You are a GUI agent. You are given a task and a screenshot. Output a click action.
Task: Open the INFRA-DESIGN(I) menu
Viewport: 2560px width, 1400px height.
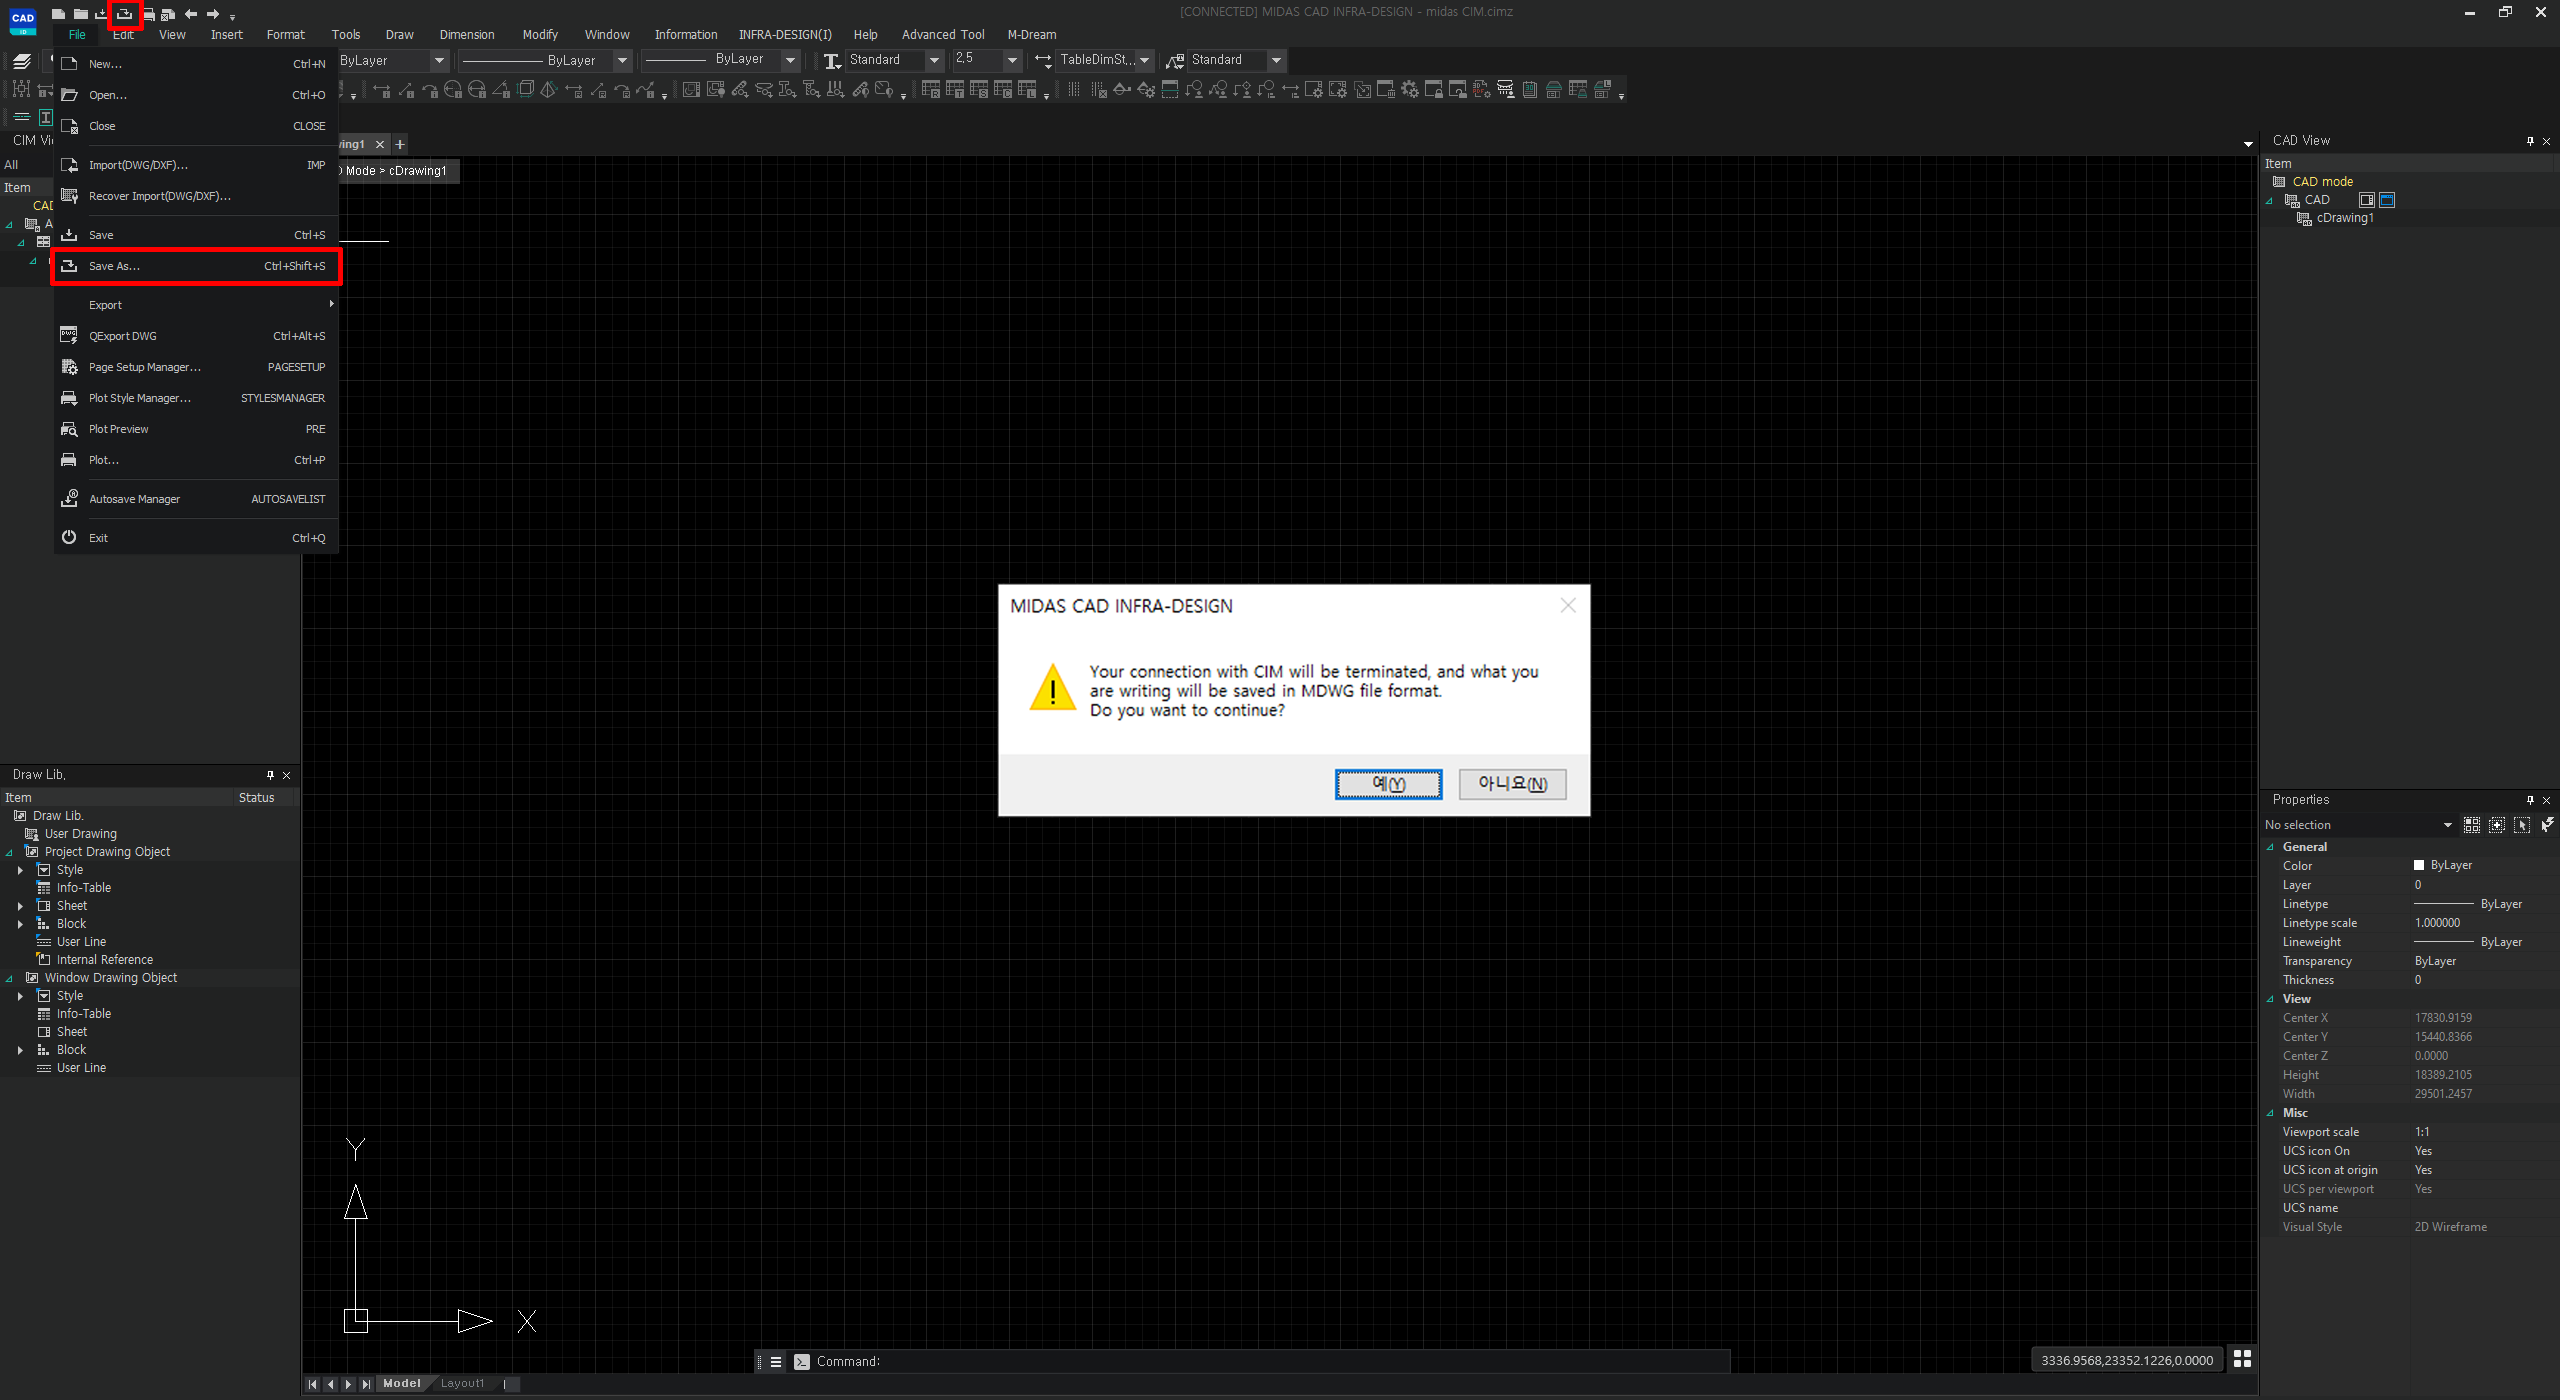(x=785, y=35)
